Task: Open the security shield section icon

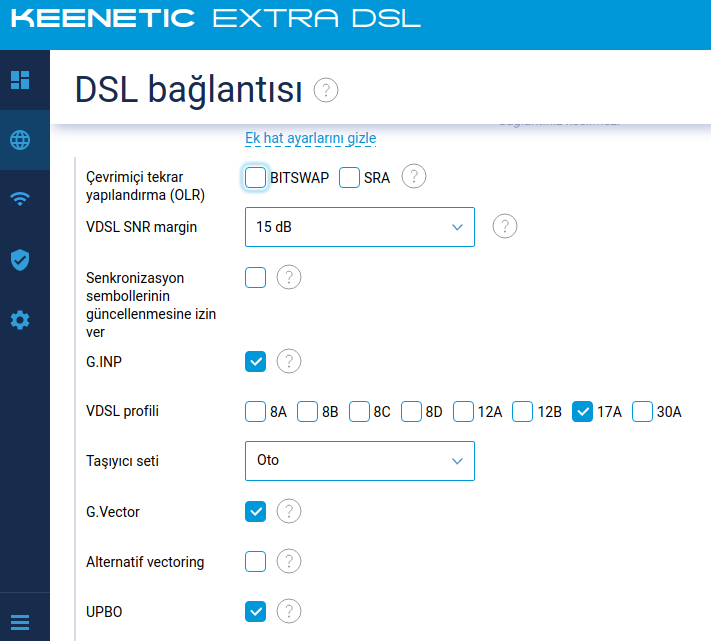Action: (20, 260)
